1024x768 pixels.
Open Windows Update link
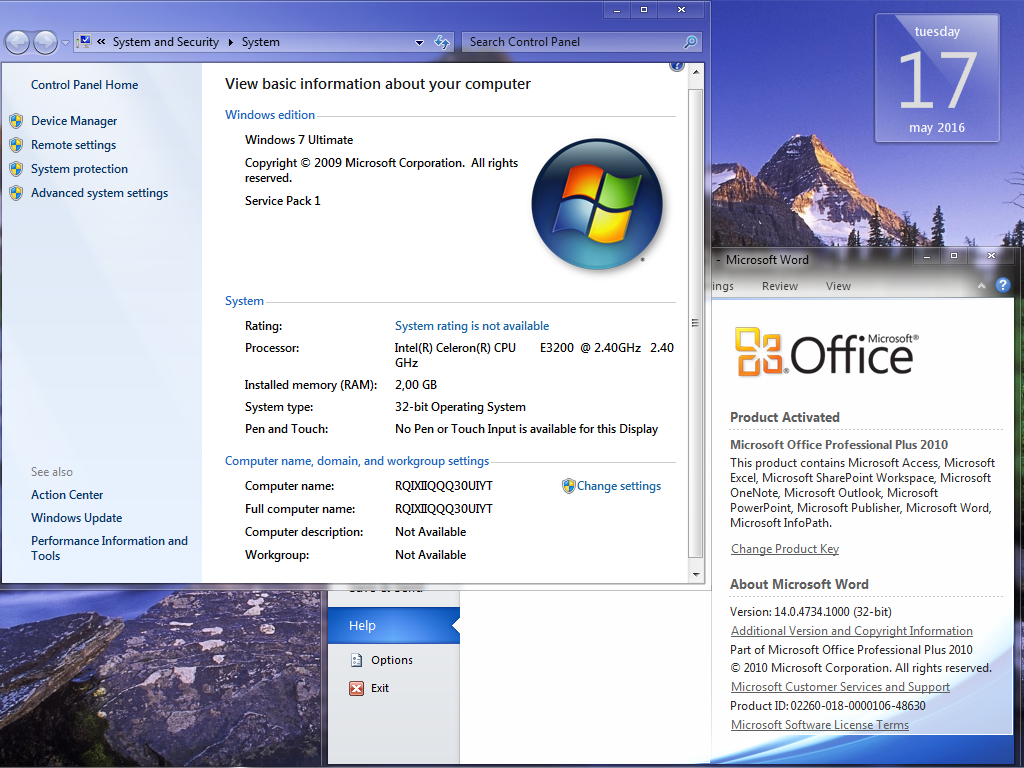(x=76, y=518)
